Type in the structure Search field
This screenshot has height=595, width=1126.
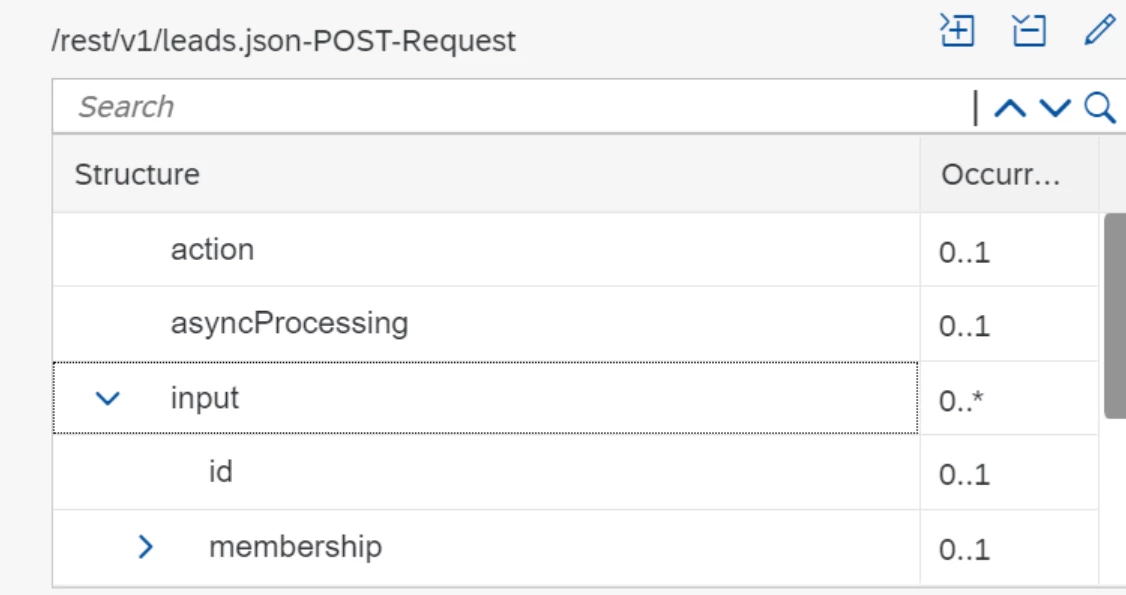pos(500,107)
